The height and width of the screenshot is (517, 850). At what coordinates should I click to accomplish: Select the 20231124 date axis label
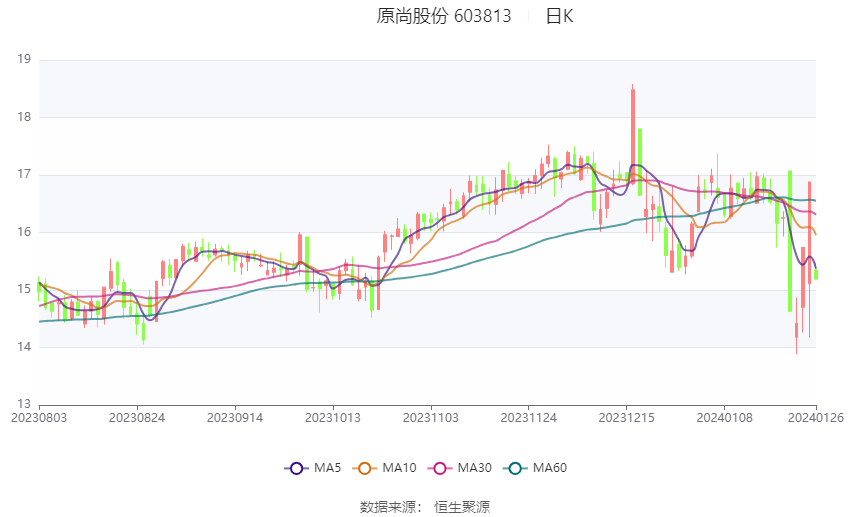tap(529, 418)
